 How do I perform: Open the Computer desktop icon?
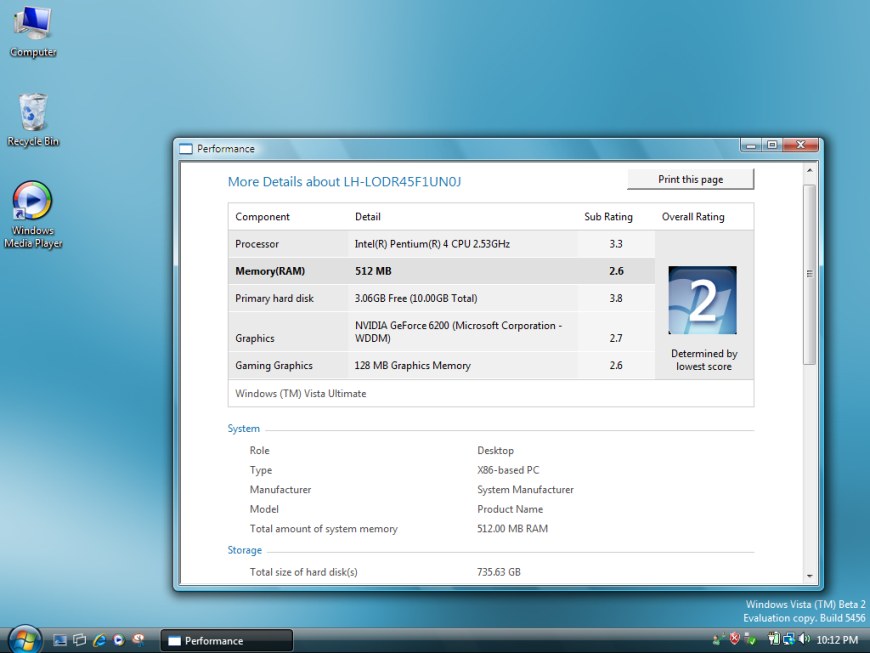pos(33,31)
